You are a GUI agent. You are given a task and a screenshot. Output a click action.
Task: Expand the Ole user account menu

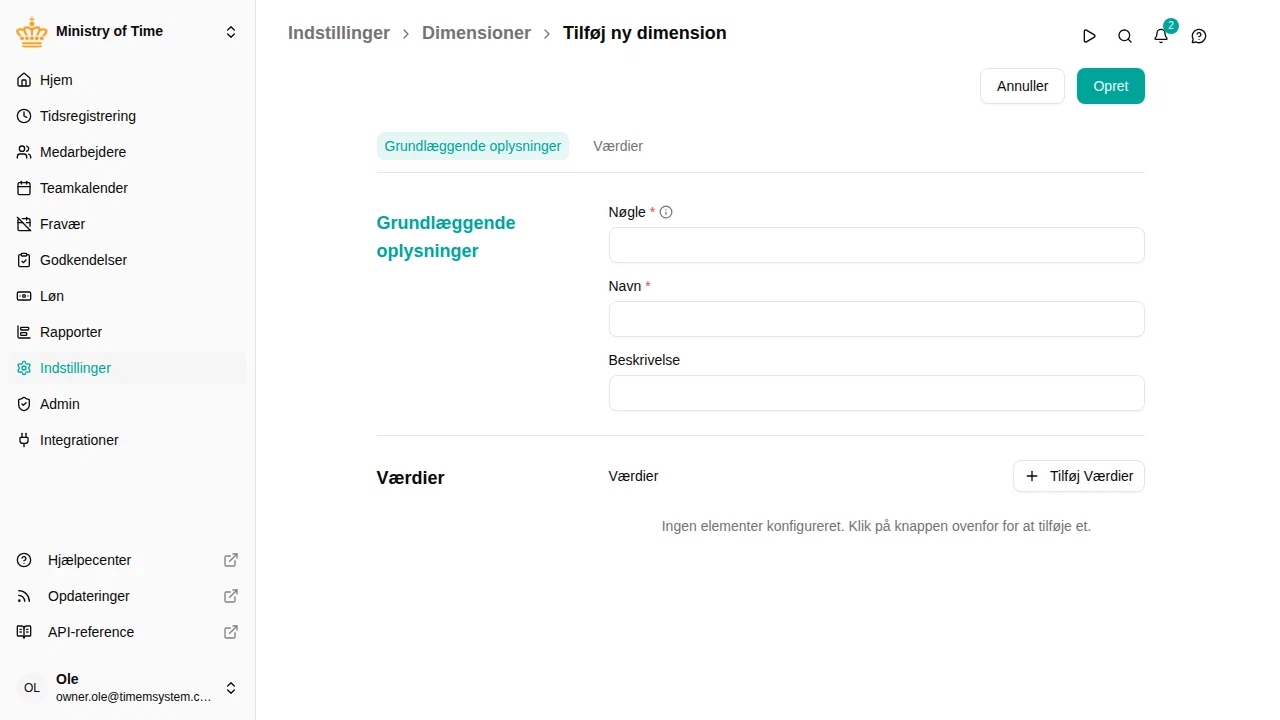pos(127,688)
